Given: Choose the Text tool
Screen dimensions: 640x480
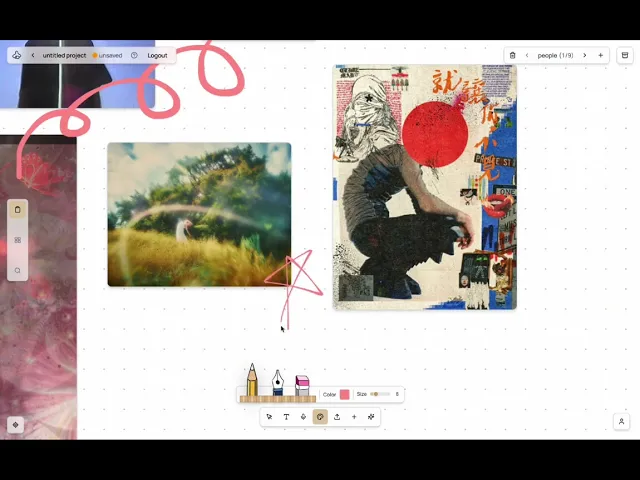Looking at the screenshot, I should (286, 417).
